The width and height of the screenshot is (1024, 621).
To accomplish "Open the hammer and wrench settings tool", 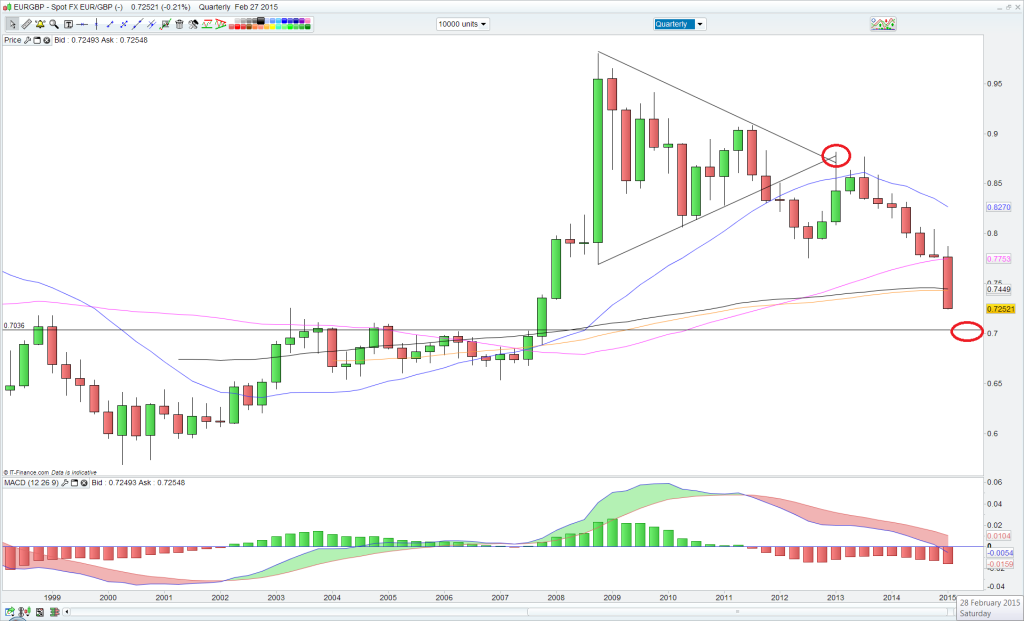I will [193, 24].
